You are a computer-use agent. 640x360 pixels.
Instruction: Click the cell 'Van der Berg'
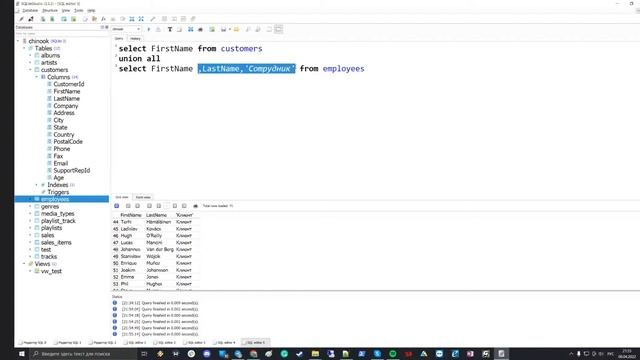tap(160, 249)
